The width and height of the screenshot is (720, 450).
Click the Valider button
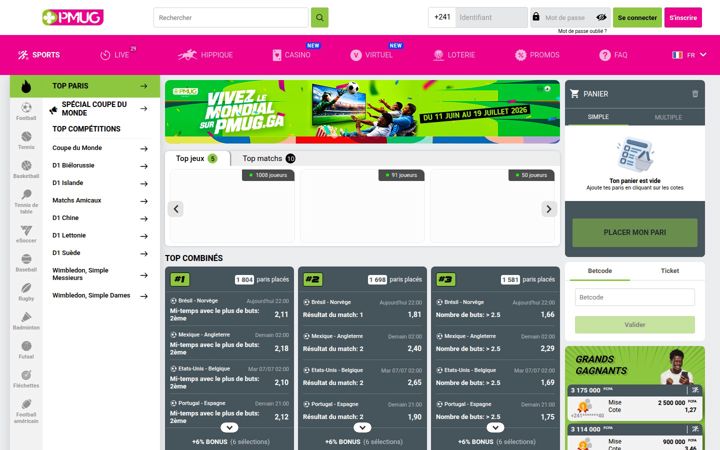pos(635,325)
